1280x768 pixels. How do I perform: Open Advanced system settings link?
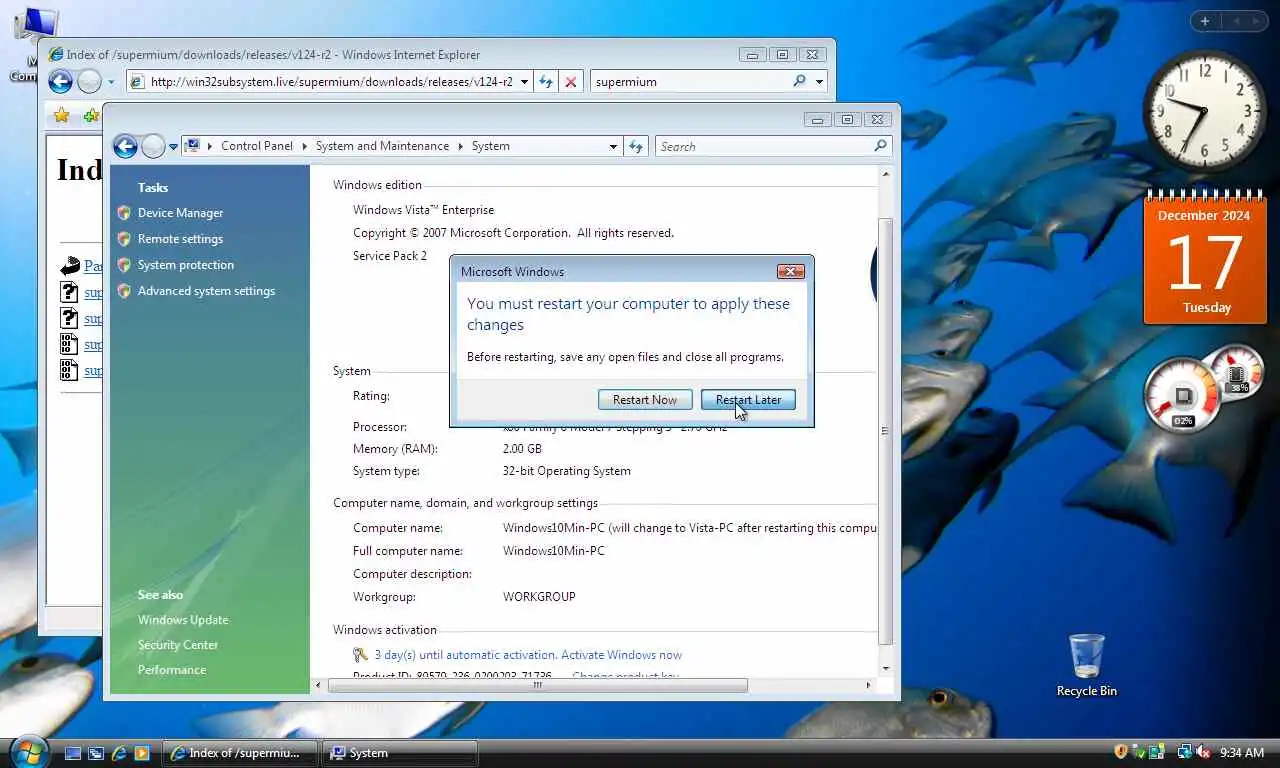(x=206, y=291)
